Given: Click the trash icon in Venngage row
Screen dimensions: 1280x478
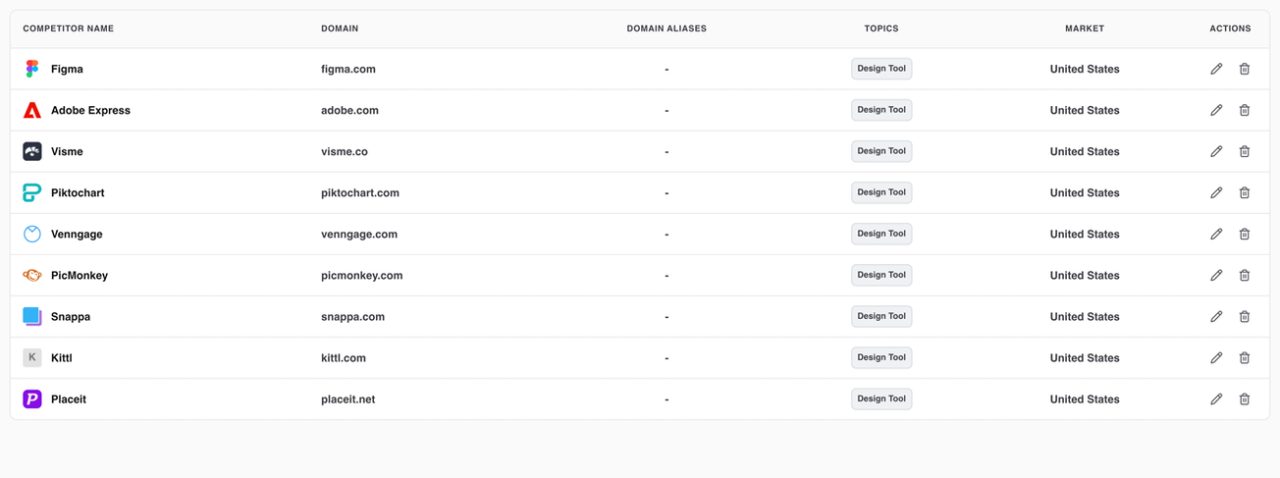Looking at the screenshot, I should [1244, 234].
